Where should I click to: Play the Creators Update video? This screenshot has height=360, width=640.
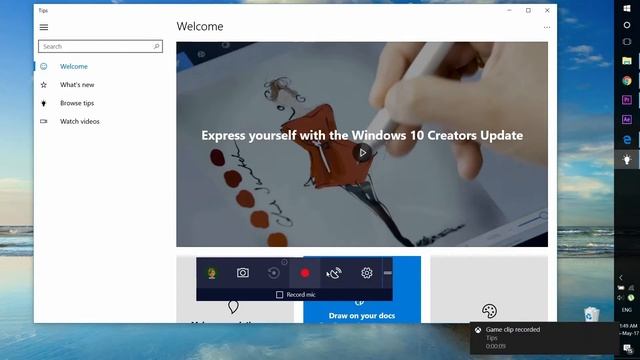click(x=362, y=153)
